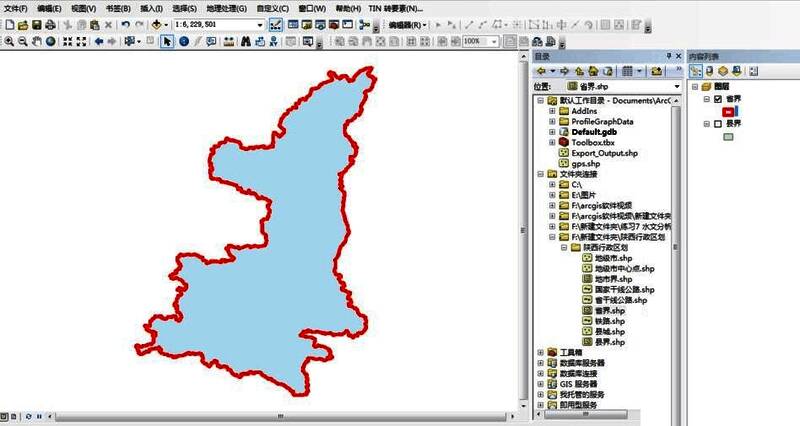Click the Save document icon
800x426 pixels.
tap(36, 24)
